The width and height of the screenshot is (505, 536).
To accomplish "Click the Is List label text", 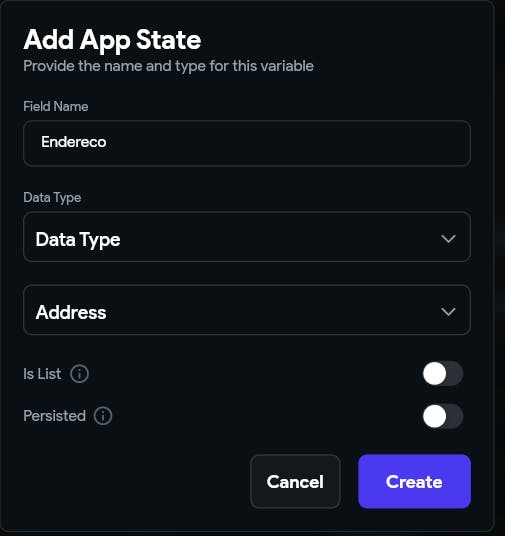I will pyautogui.click(x=42, y=374).
